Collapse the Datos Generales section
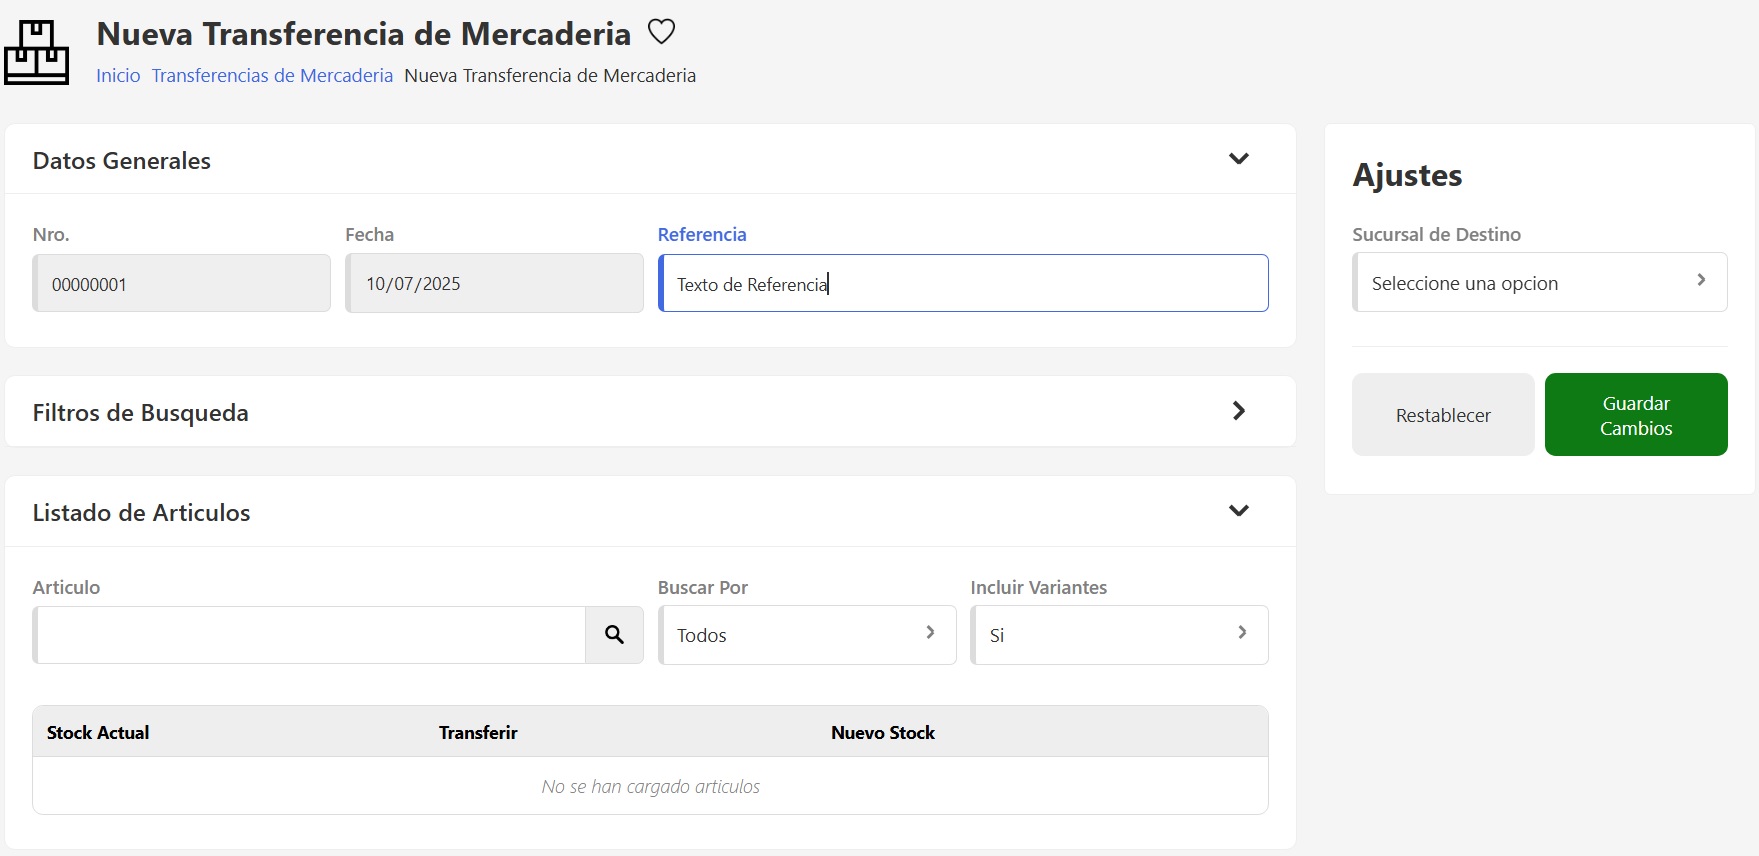The width and height of the screenshot is (1759, 856). [x=1238, y=159]
